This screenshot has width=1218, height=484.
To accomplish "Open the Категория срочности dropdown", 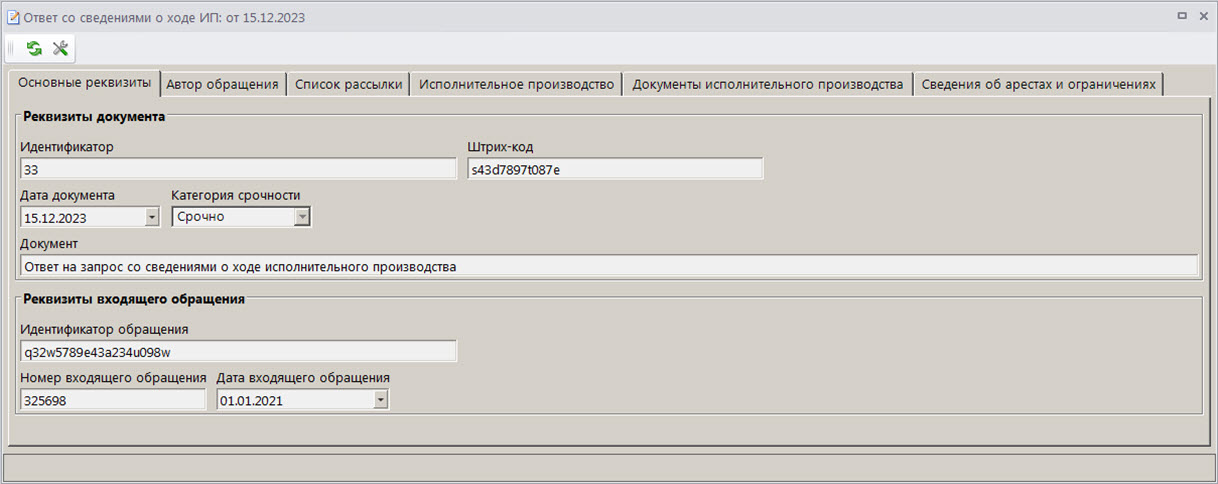I will click(x=301, y=217).
